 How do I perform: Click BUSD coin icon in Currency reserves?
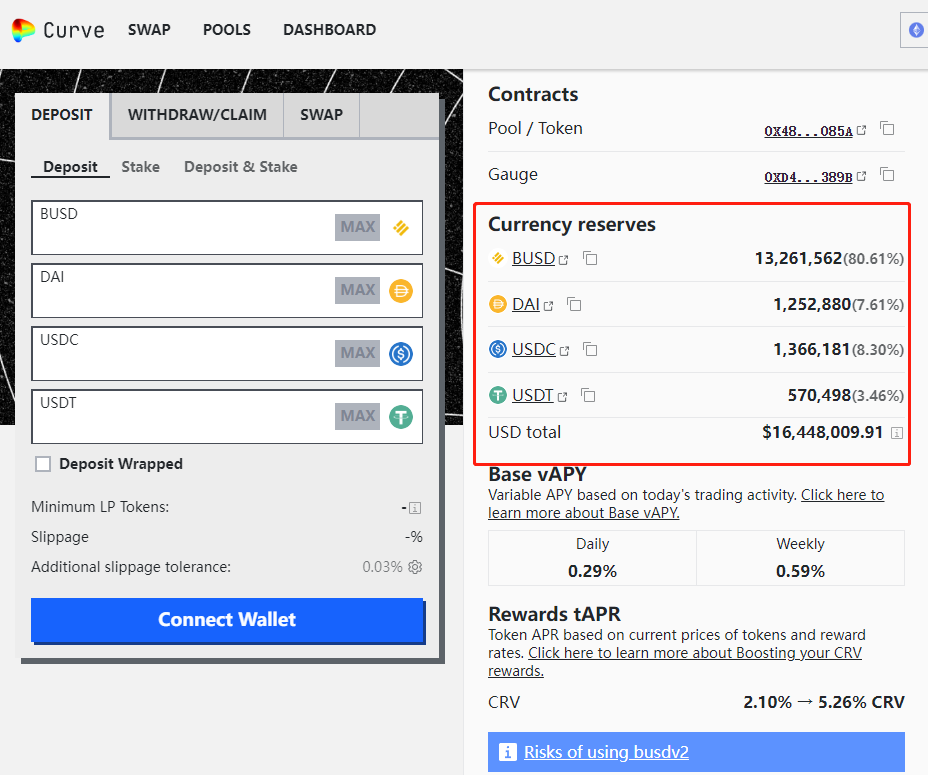pyautogui.click(x=498, y=258)
